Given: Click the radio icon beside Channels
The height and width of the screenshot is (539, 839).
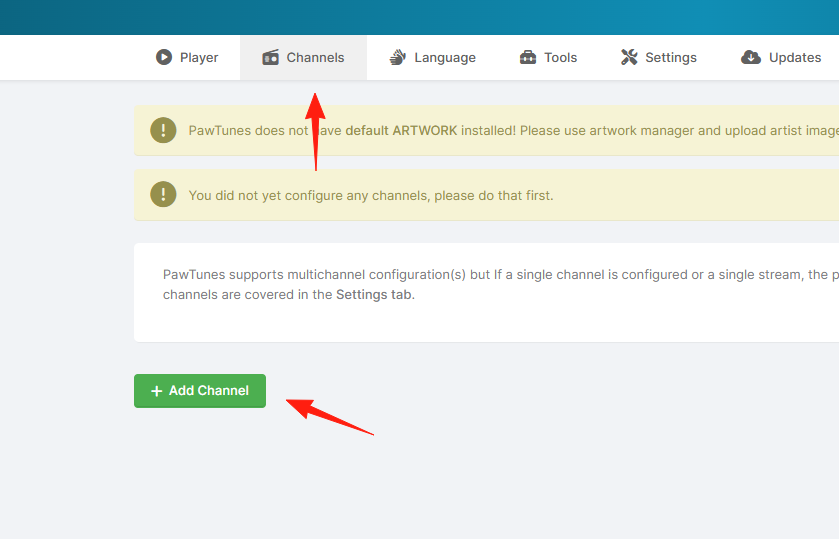Looking at the screenshot, I should coord(271,57).
